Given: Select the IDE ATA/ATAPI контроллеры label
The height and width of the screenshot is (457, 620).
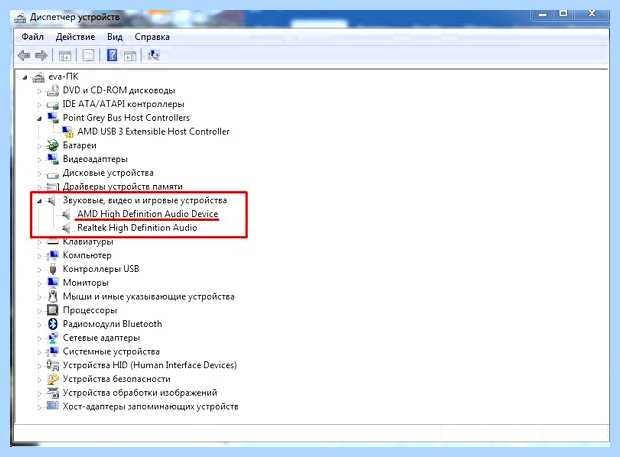Looking at the screenshot, I should pyautogui.click(x=123, y=104).
